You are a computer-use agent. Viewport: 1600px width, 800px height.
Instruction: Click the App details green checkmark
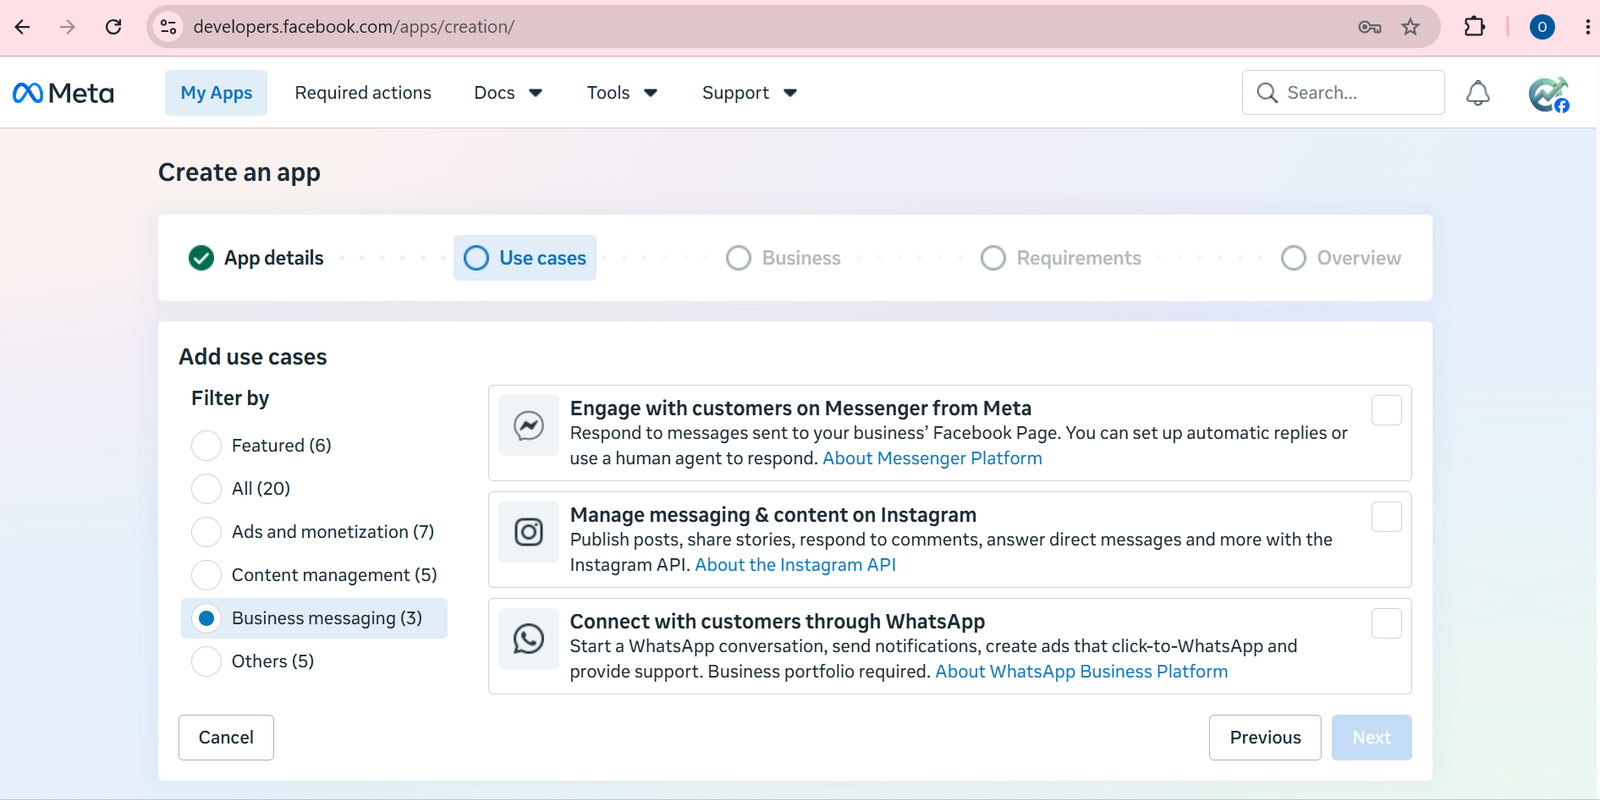(201, 258)
